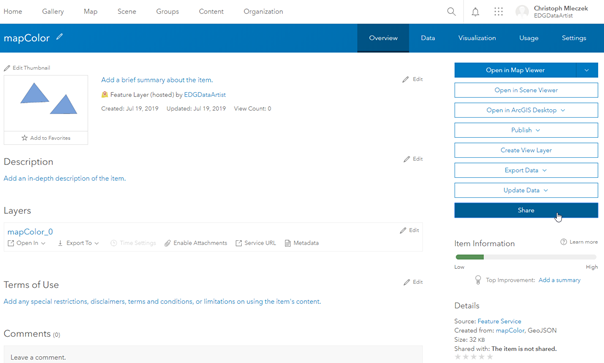Open Map in top navigation

90,12
